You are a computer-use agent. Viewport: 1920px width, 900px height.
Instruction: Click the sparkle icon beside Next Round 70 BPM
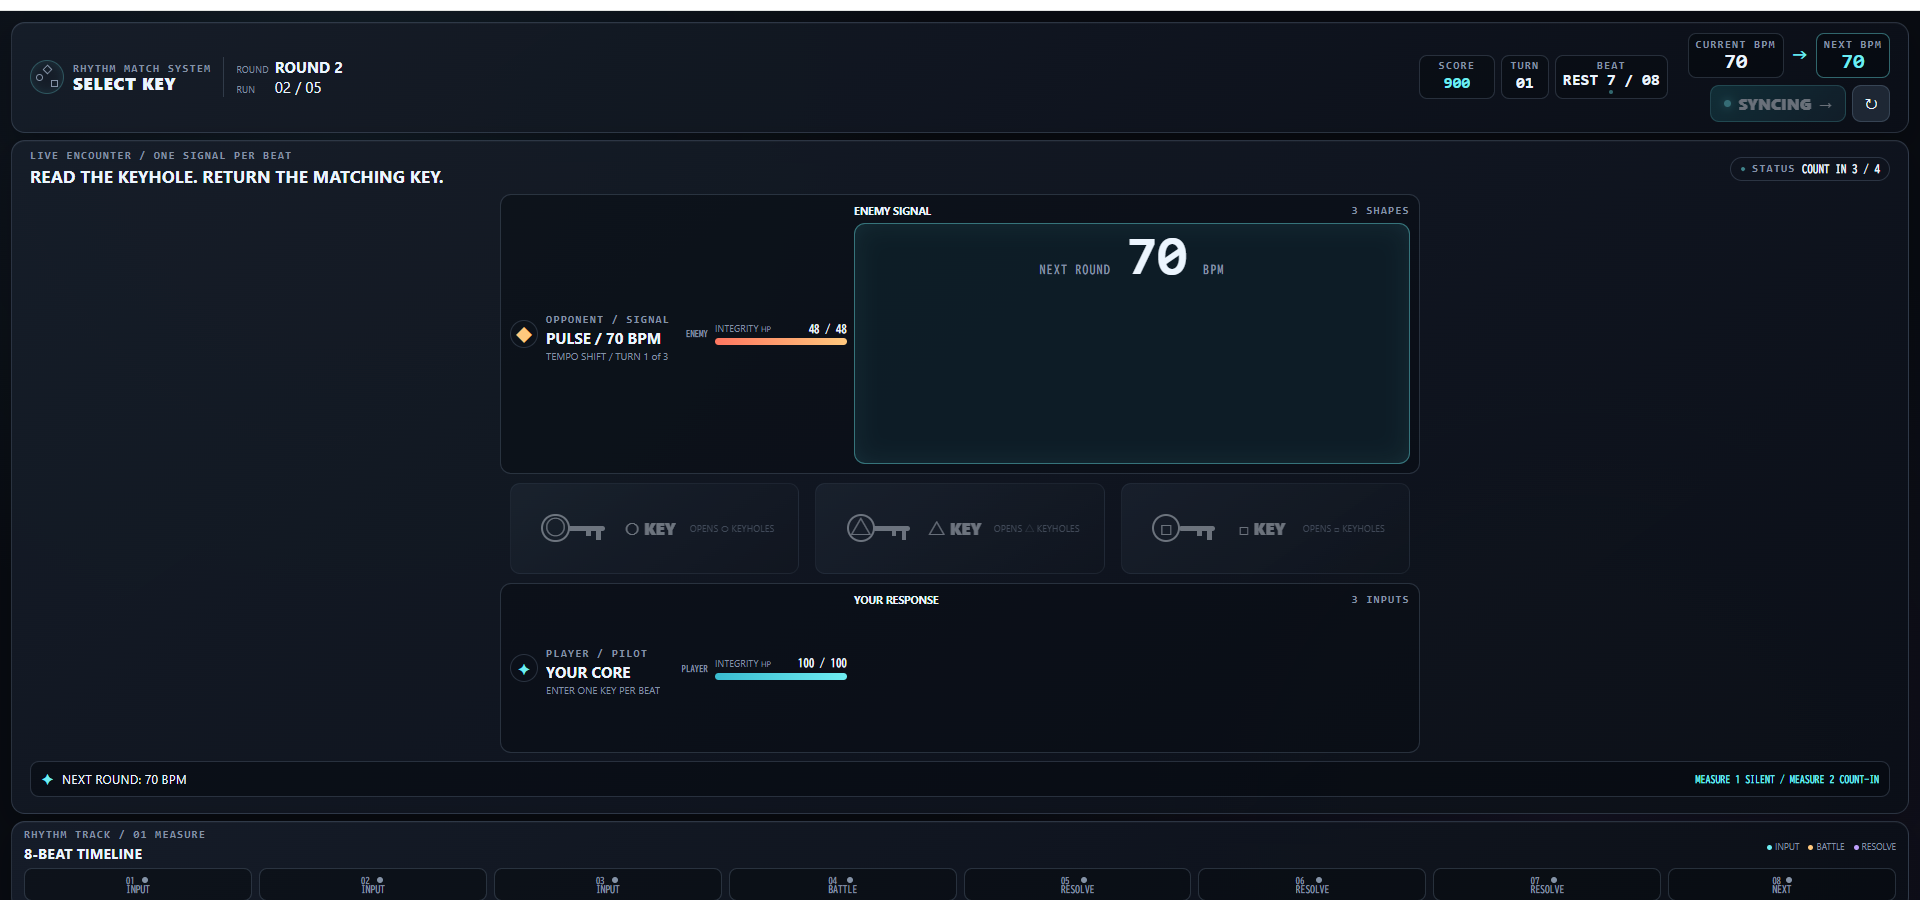point(47,779)
